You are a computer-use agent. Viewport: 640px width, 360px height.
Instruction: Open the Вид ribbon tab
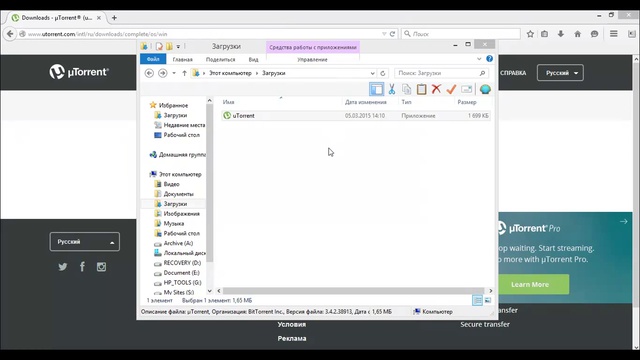(x=253, y=59)
